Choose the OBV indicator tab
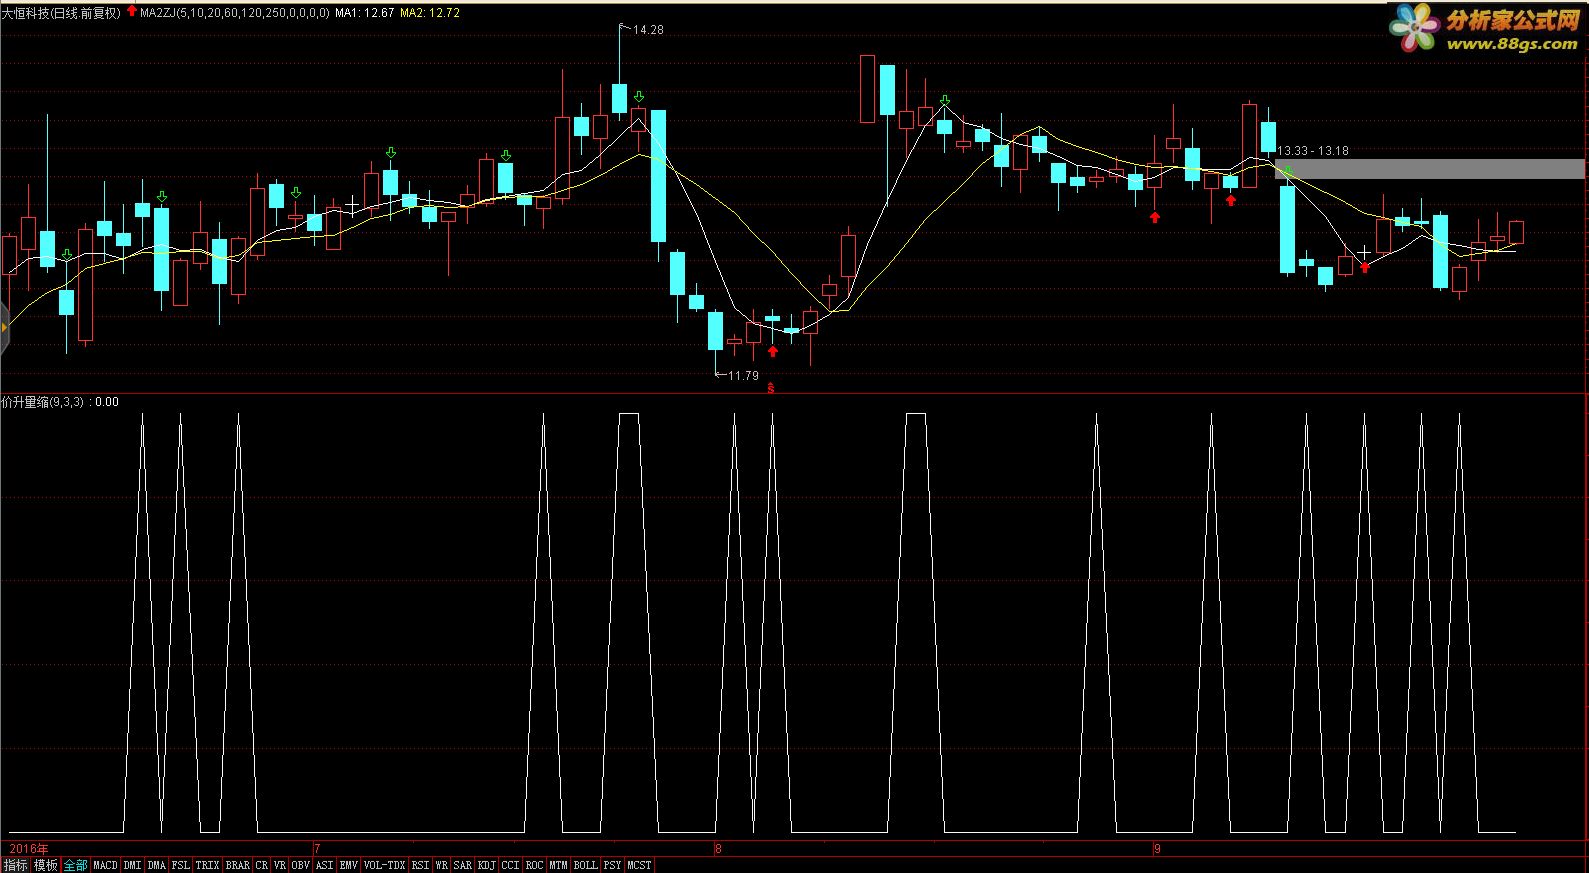The image size is (1589, 873). [x=301, y=865]
